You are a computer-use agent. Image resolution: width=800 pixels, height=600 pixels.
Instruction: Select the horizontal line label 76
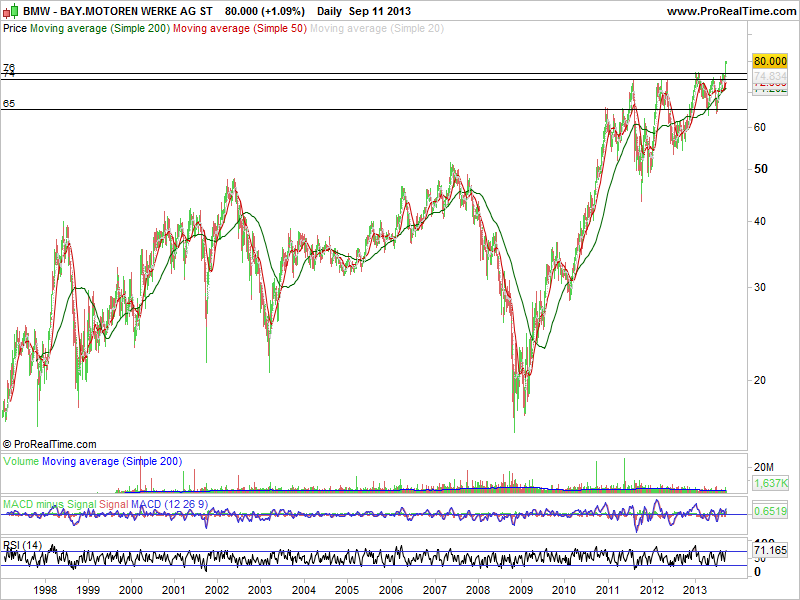[x=9, y=67]
